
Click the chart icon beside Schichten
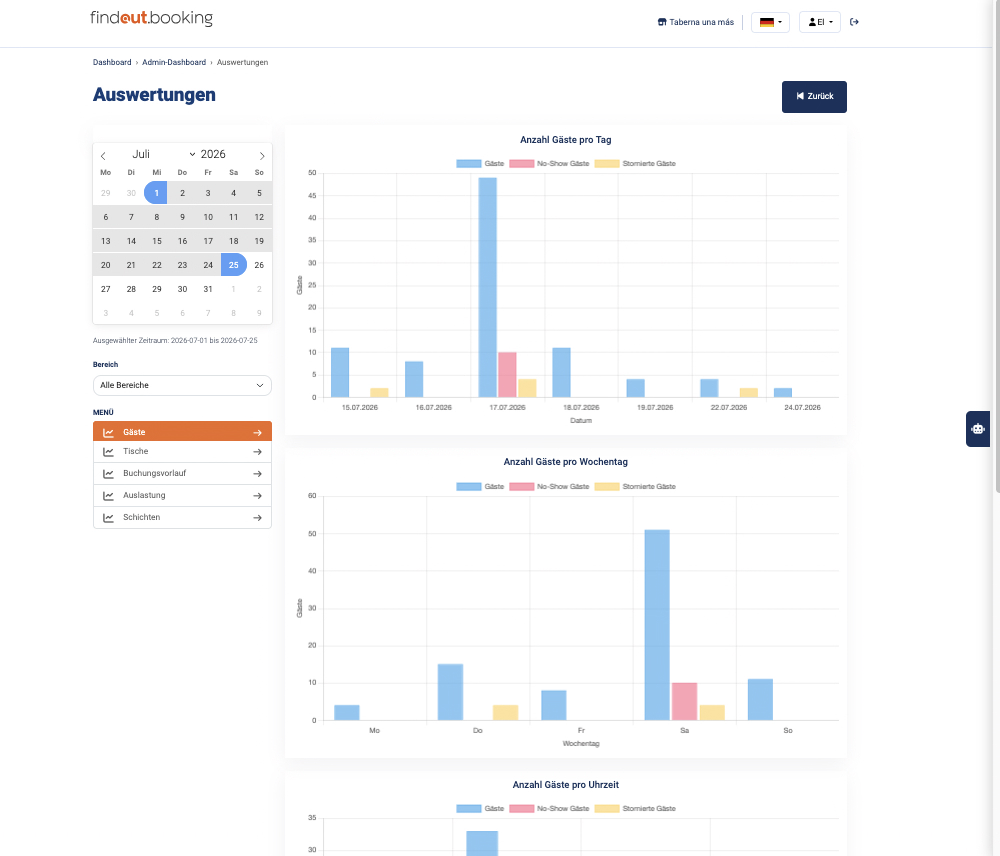tap(108, 518)
